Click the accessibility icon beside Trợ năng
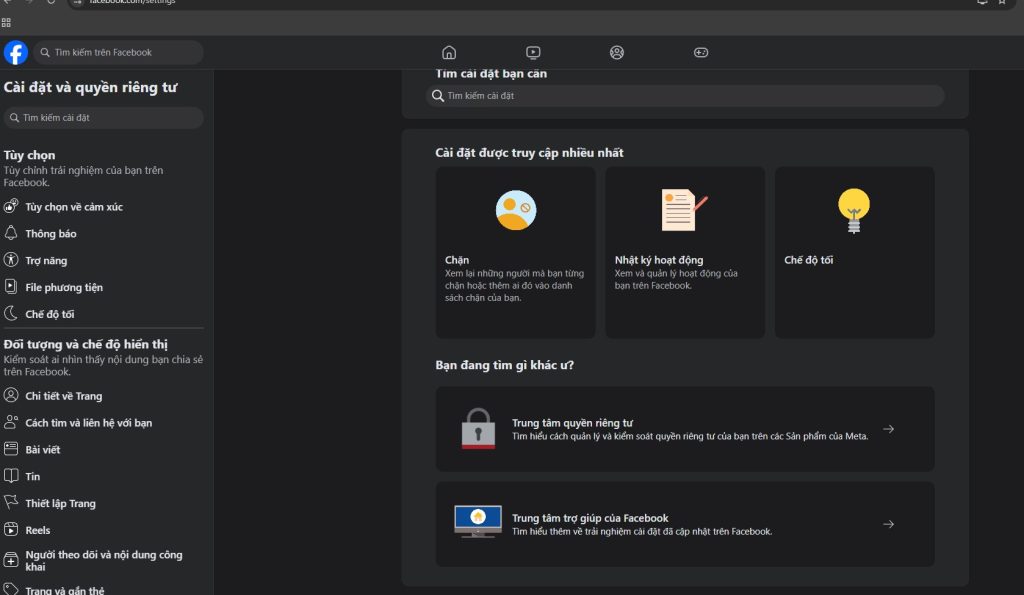 pos(11,260)
